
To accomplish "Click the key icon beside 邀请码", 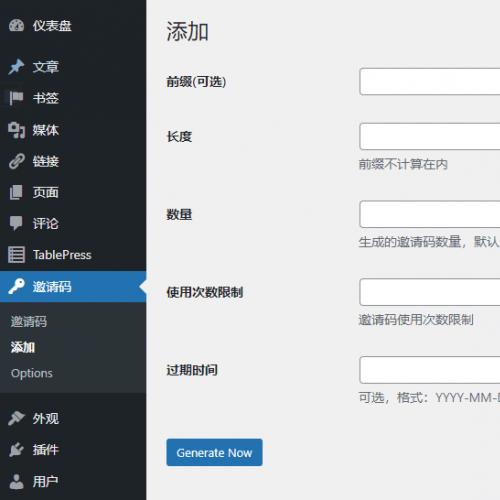I will [x=16, y=286].
